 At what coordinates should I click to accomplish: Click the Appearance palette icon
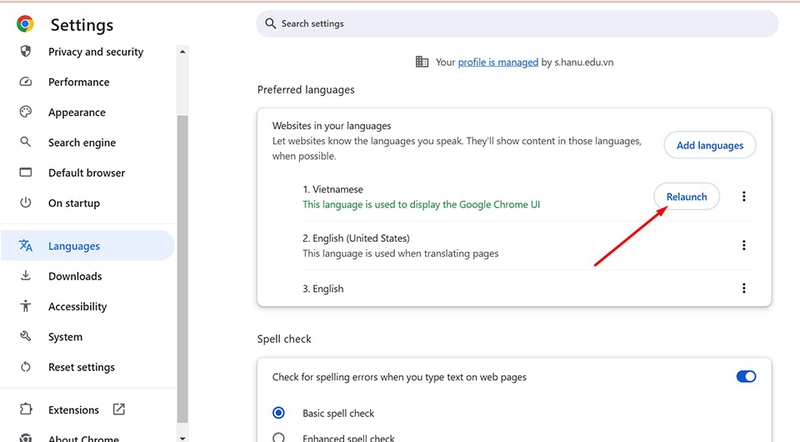(x=26, y=112)
